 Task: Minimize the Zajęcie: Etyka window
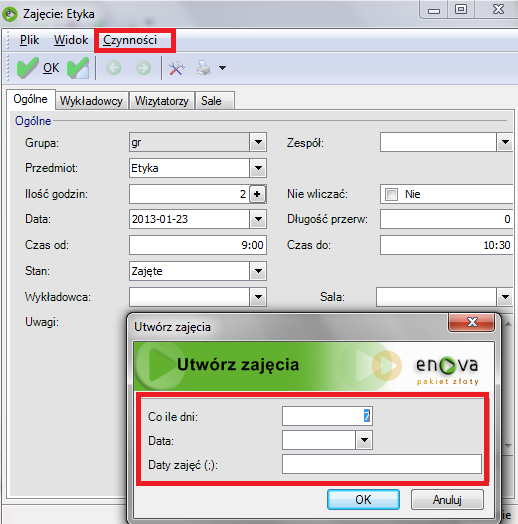(434, 10)
